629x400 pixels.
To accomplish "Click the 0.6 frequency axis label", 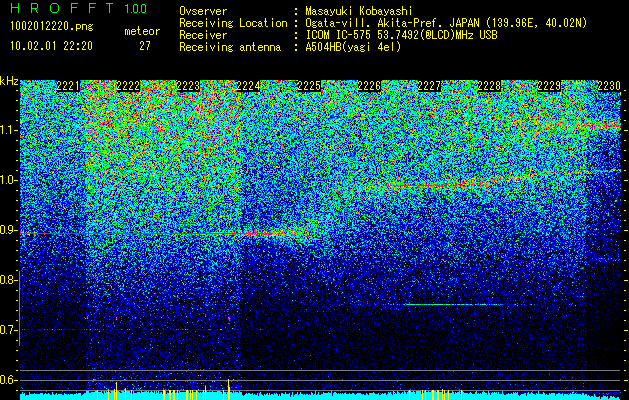I will (x=8, y=380).
